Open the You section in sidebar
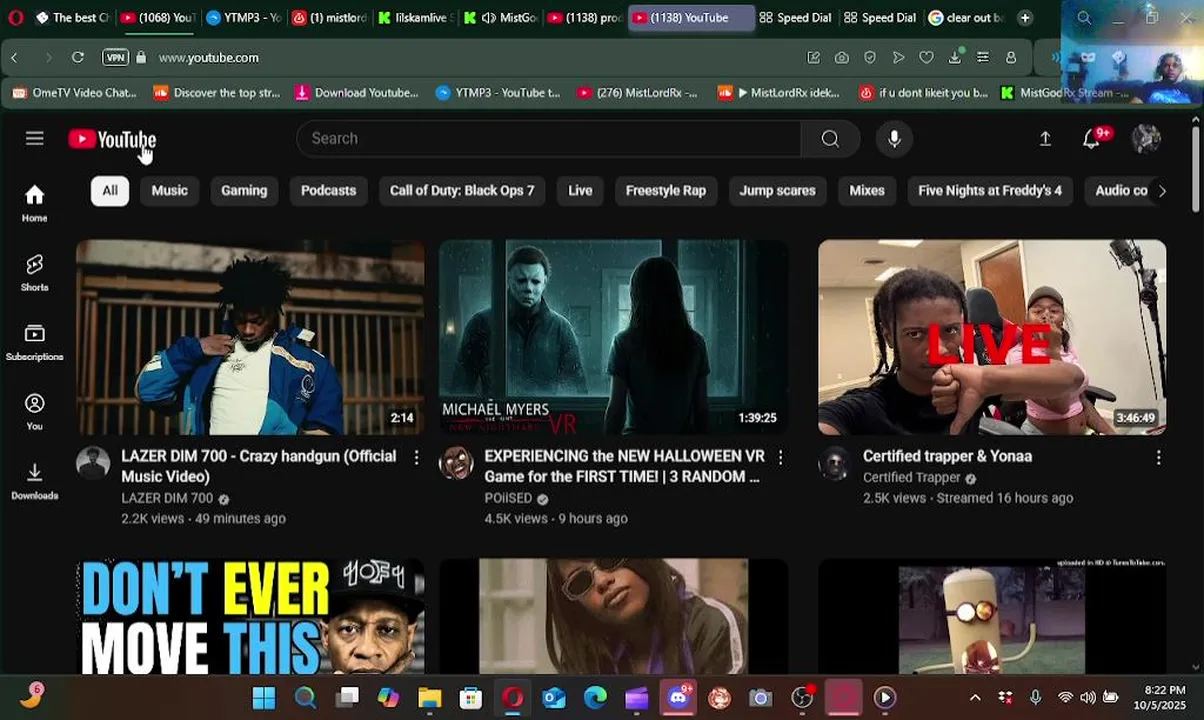The width and height of the screenshot is (1204, 720). click(35, 411)
